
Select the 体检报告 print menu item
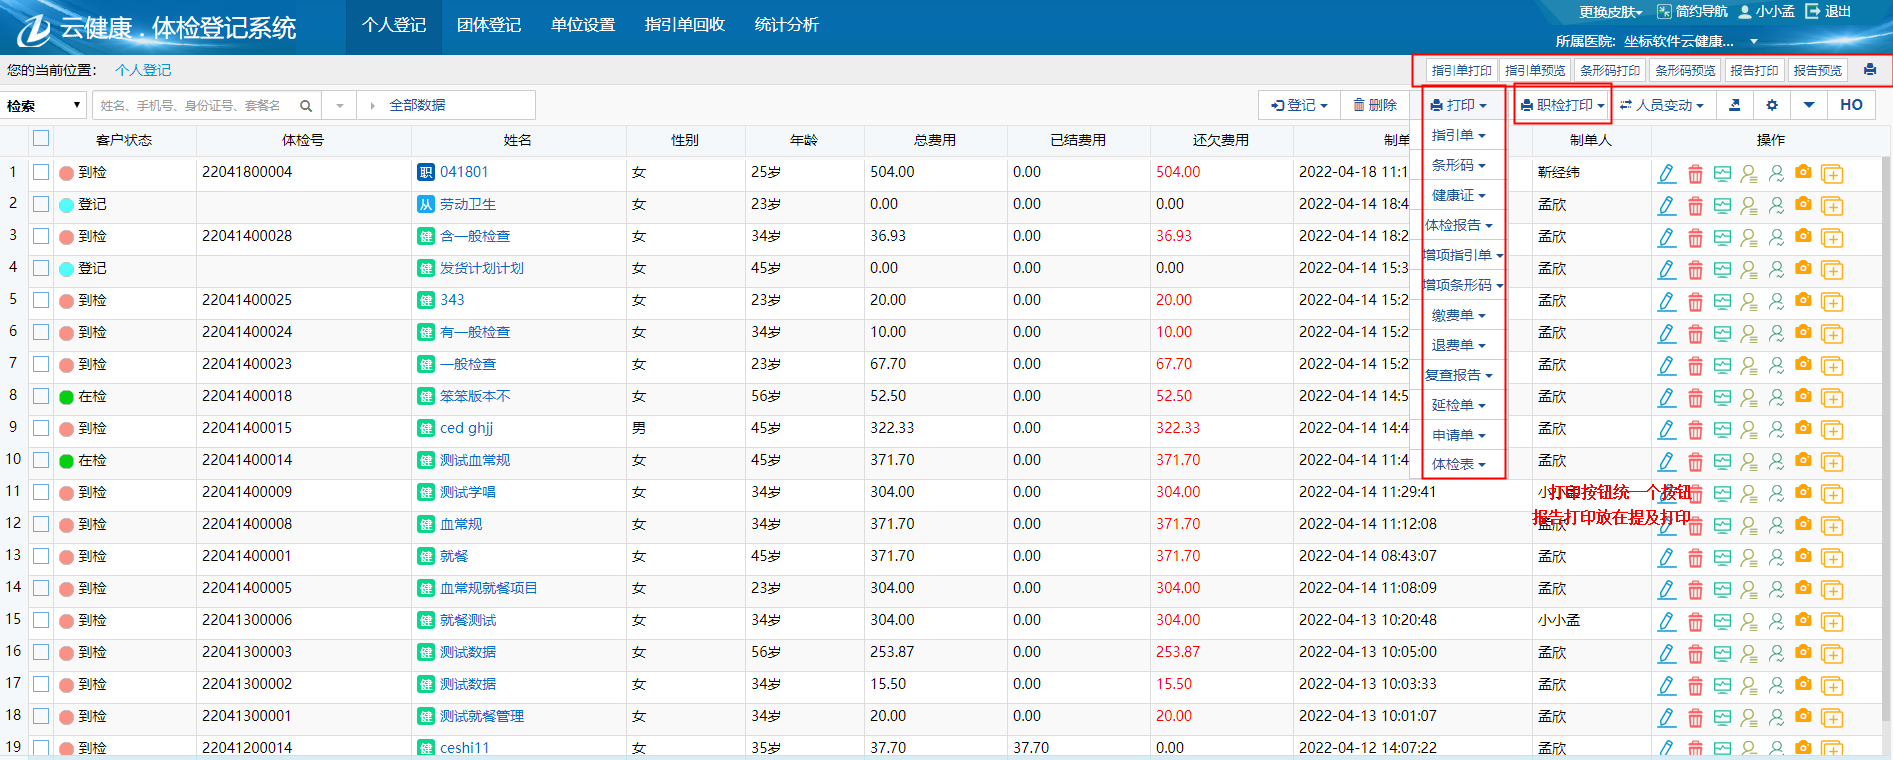click(1459, 225)
